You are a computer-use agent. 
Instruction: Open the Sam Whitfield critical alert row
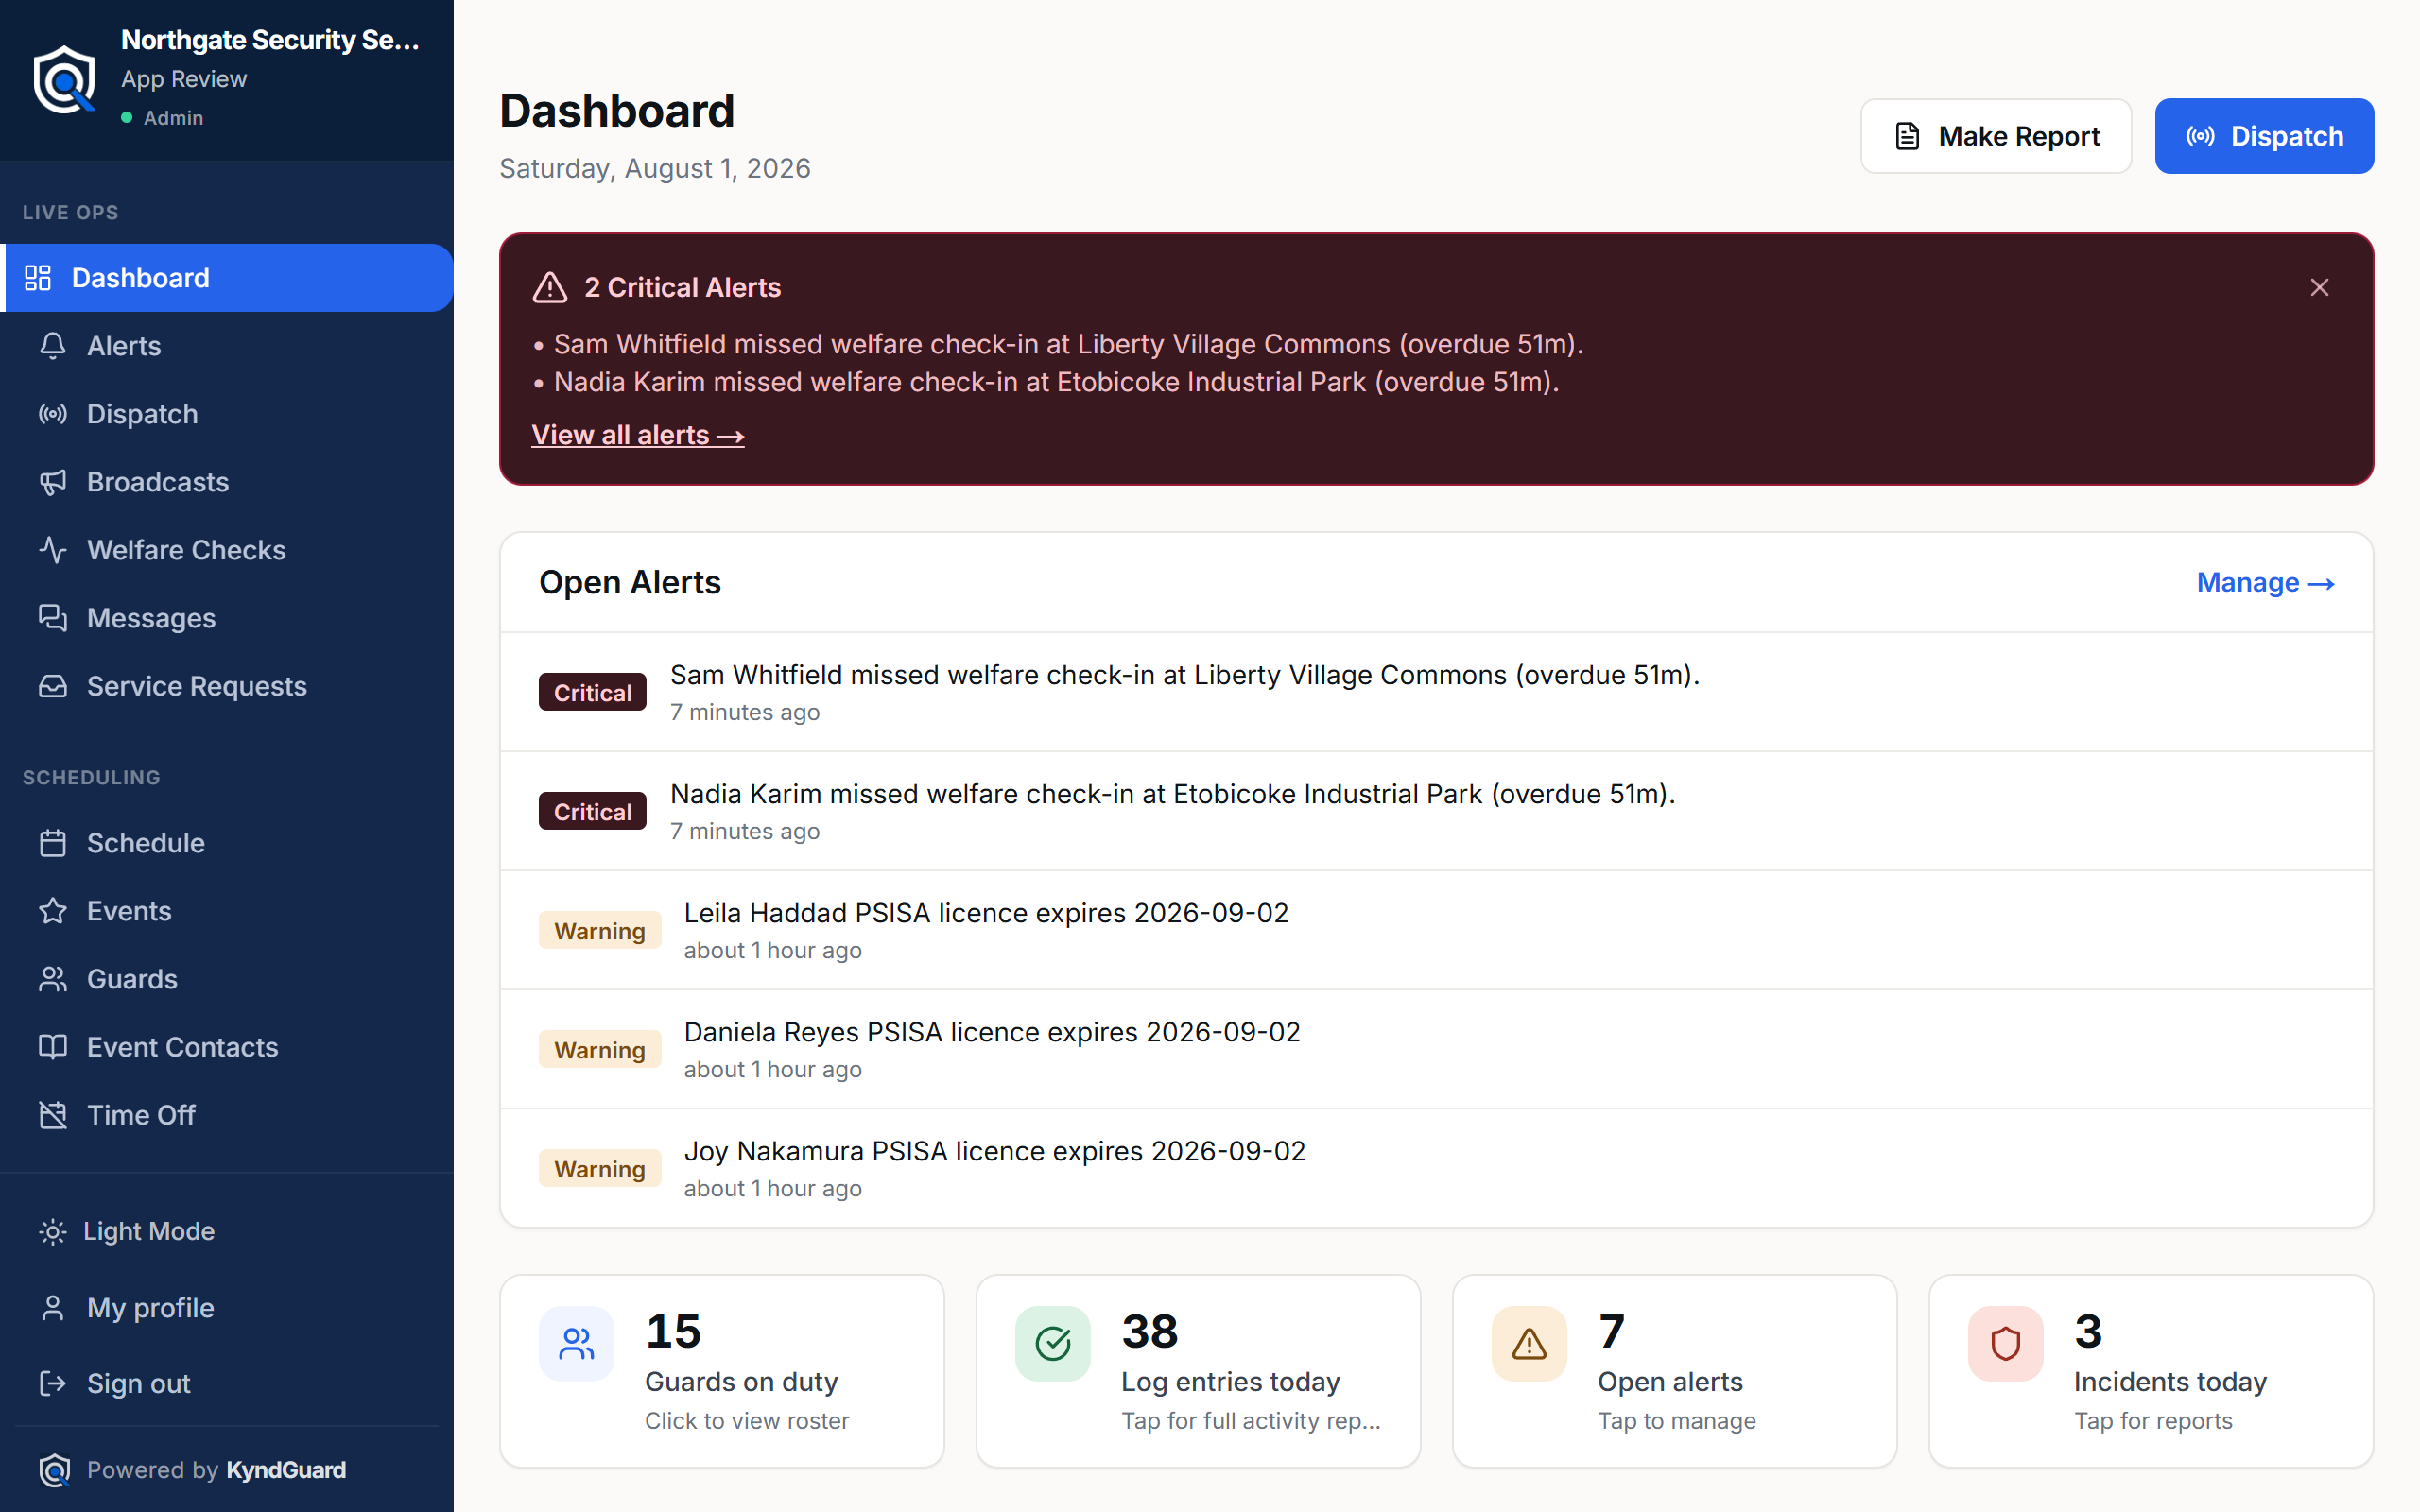coord(1436,692)
